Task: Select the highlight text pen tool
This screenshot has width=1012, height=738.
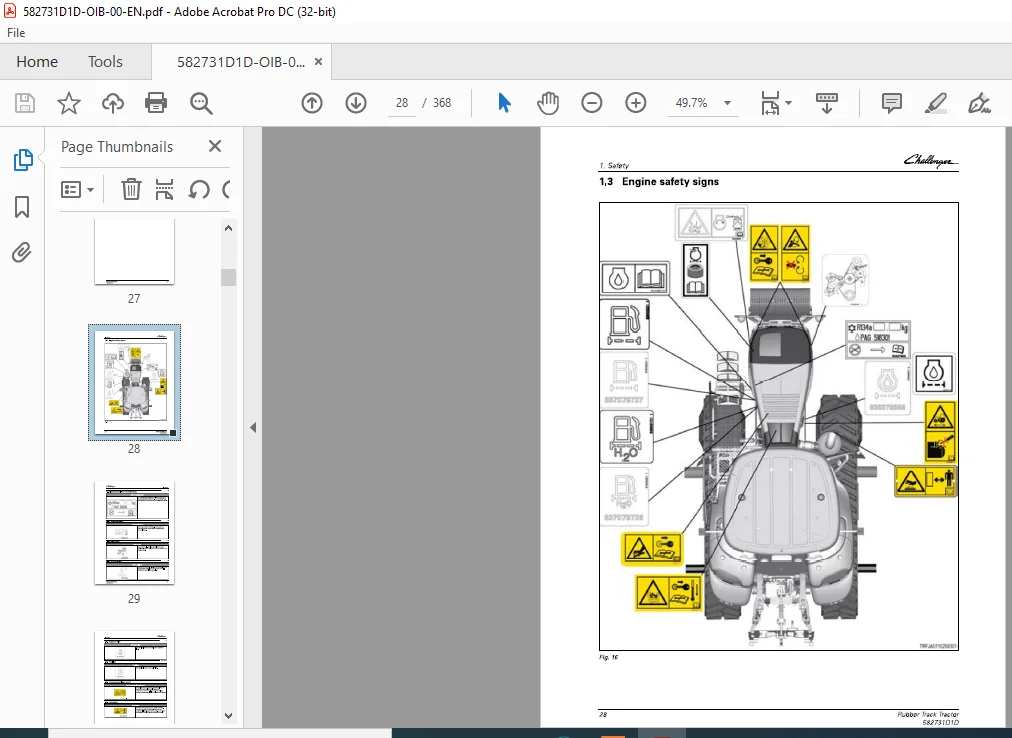Action: click(935, 103)
